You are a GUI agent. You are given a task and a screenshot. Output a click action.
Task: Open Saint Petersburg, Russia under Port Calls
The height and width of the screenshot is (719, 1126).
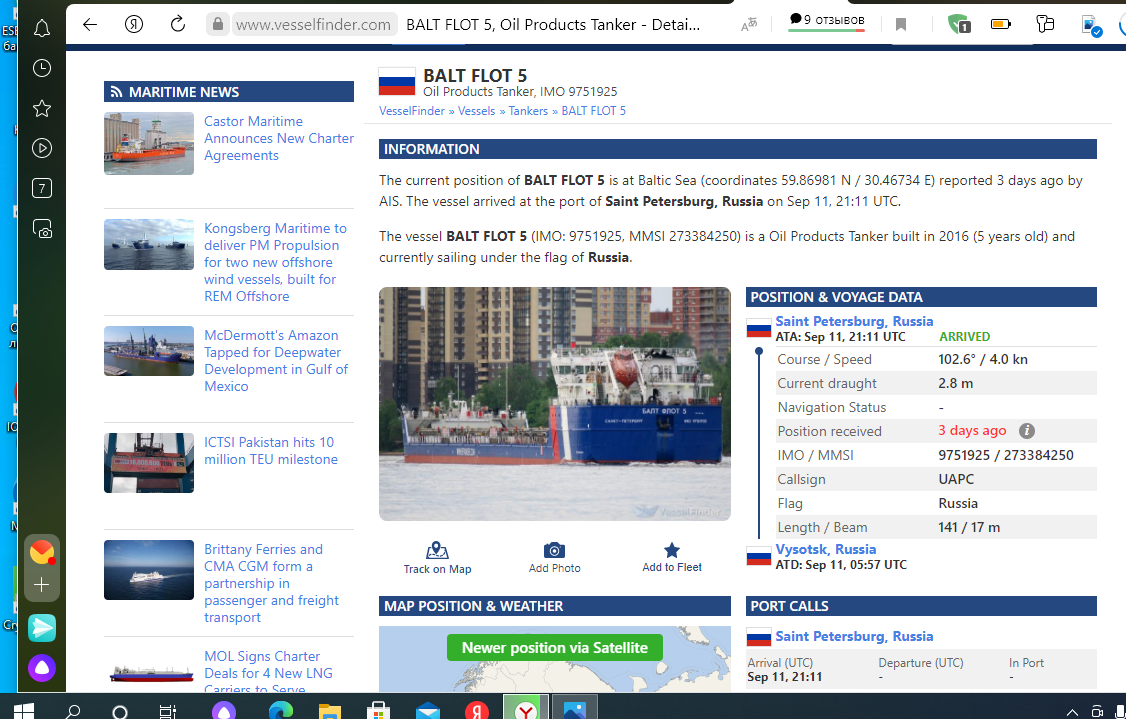point(854,636)
